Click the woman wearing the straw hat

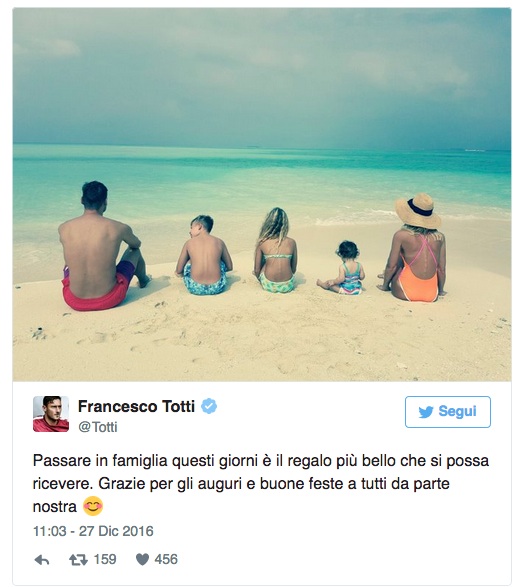coord(414,248)
